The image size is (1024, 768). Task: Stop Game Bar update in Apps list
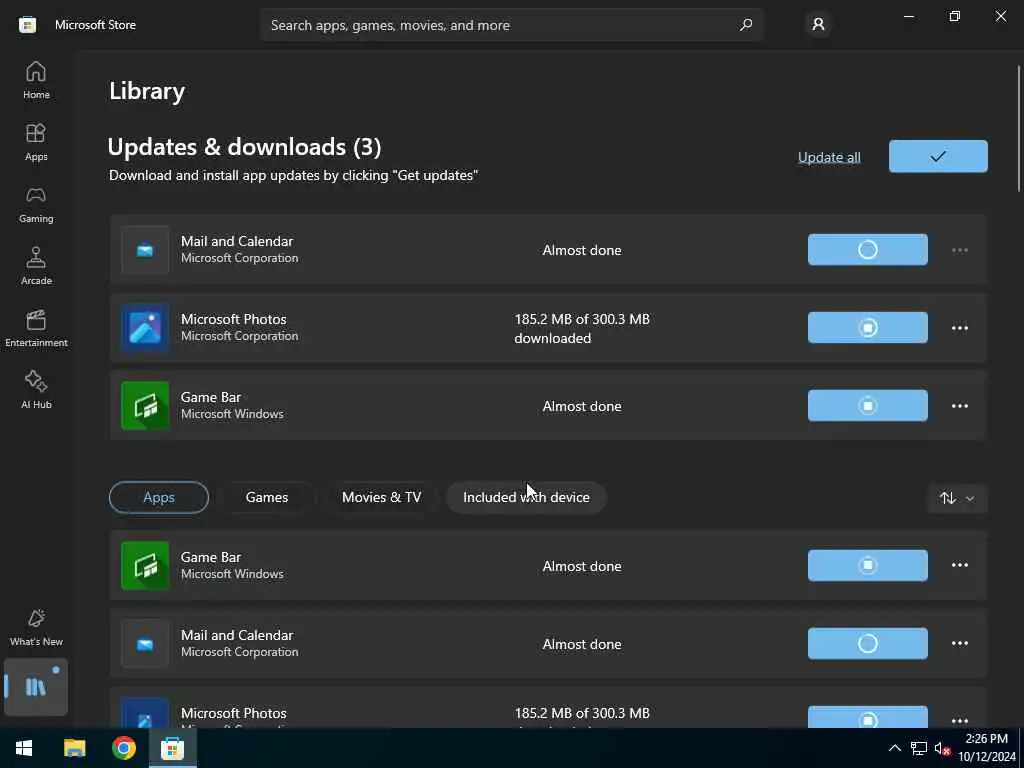(x=867, y=565)
